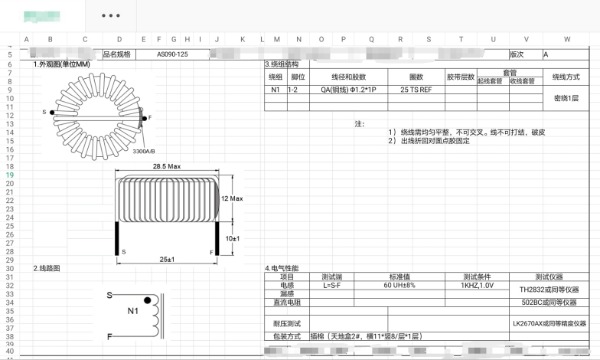Screen dimensions: 600x360
Task: Select row 19 header
Action: pos(10,175)
